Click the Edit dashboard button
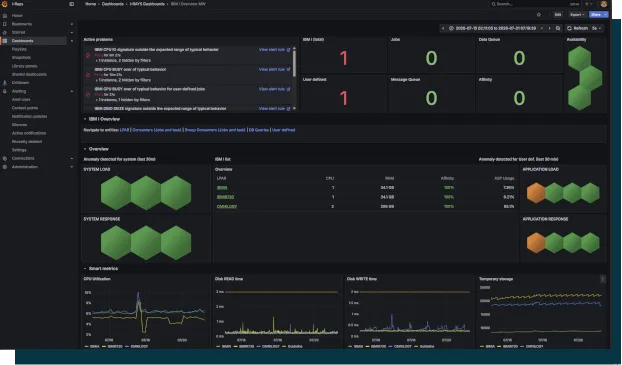Image resolution: width=622 pixels, height=365 pixels. tap(558, 15)
